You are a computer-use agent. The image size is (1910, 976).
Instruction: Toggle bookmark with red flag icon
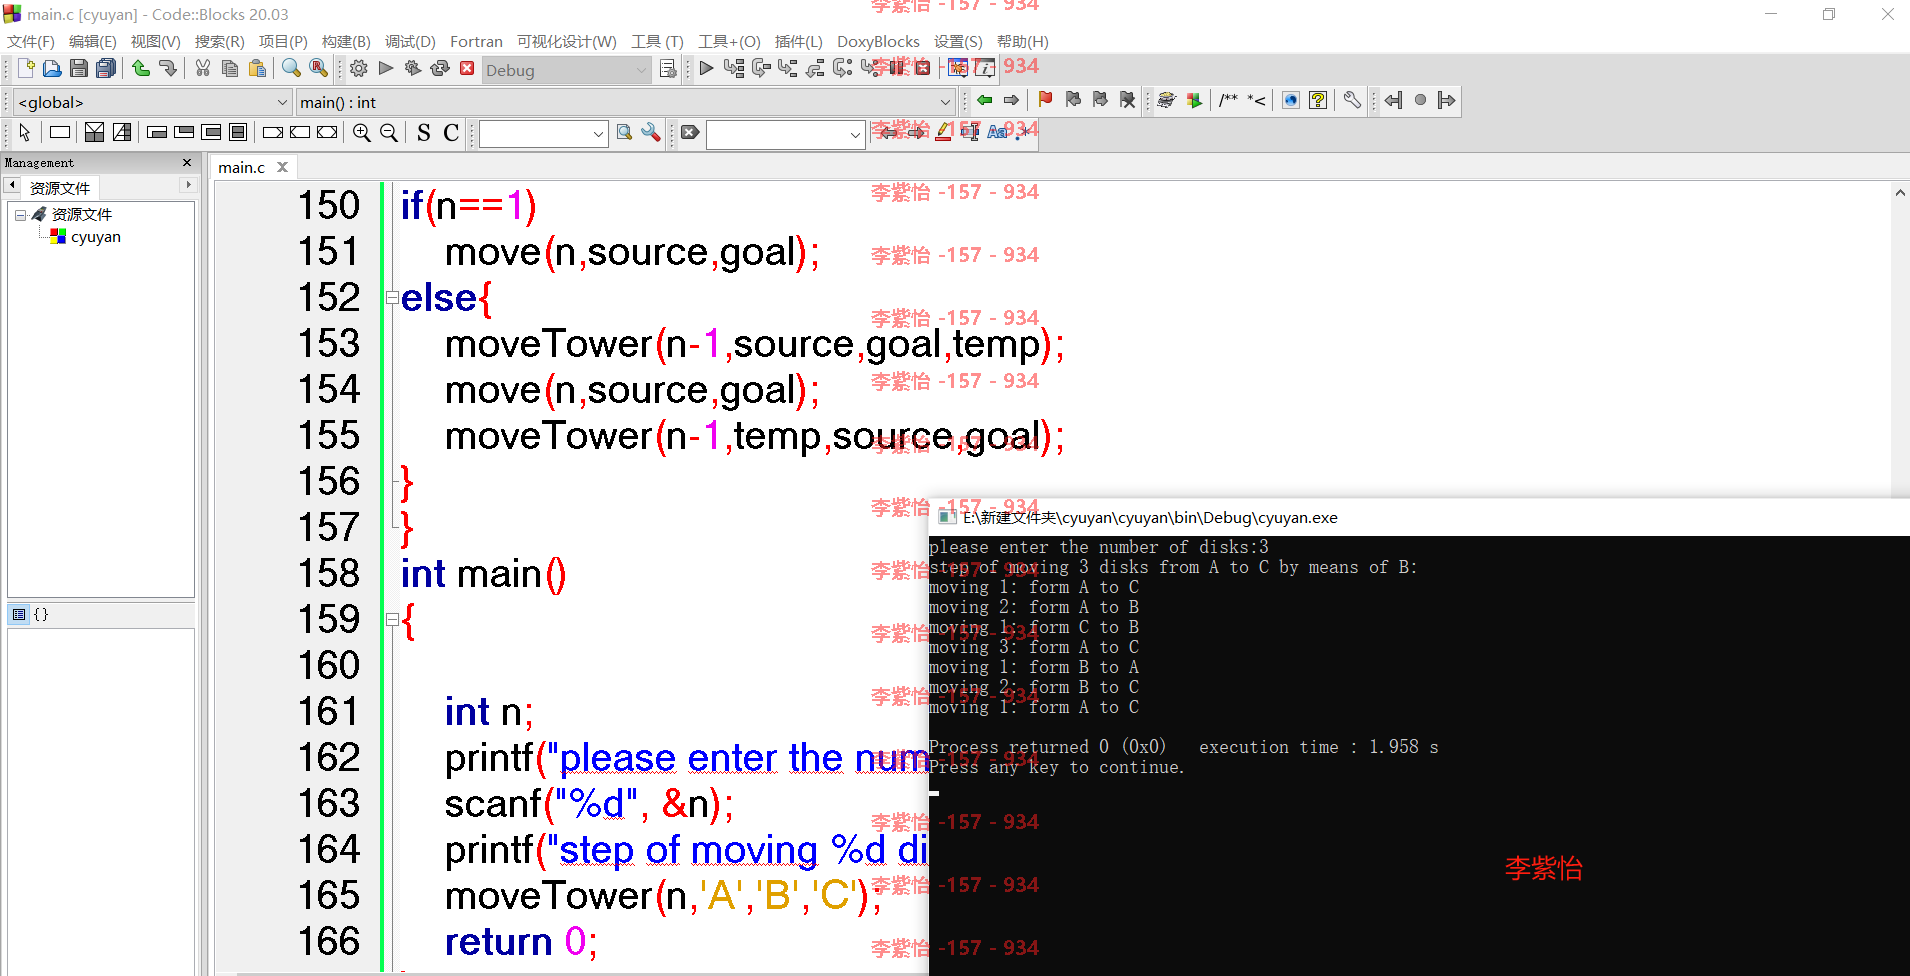point(1046,100)
